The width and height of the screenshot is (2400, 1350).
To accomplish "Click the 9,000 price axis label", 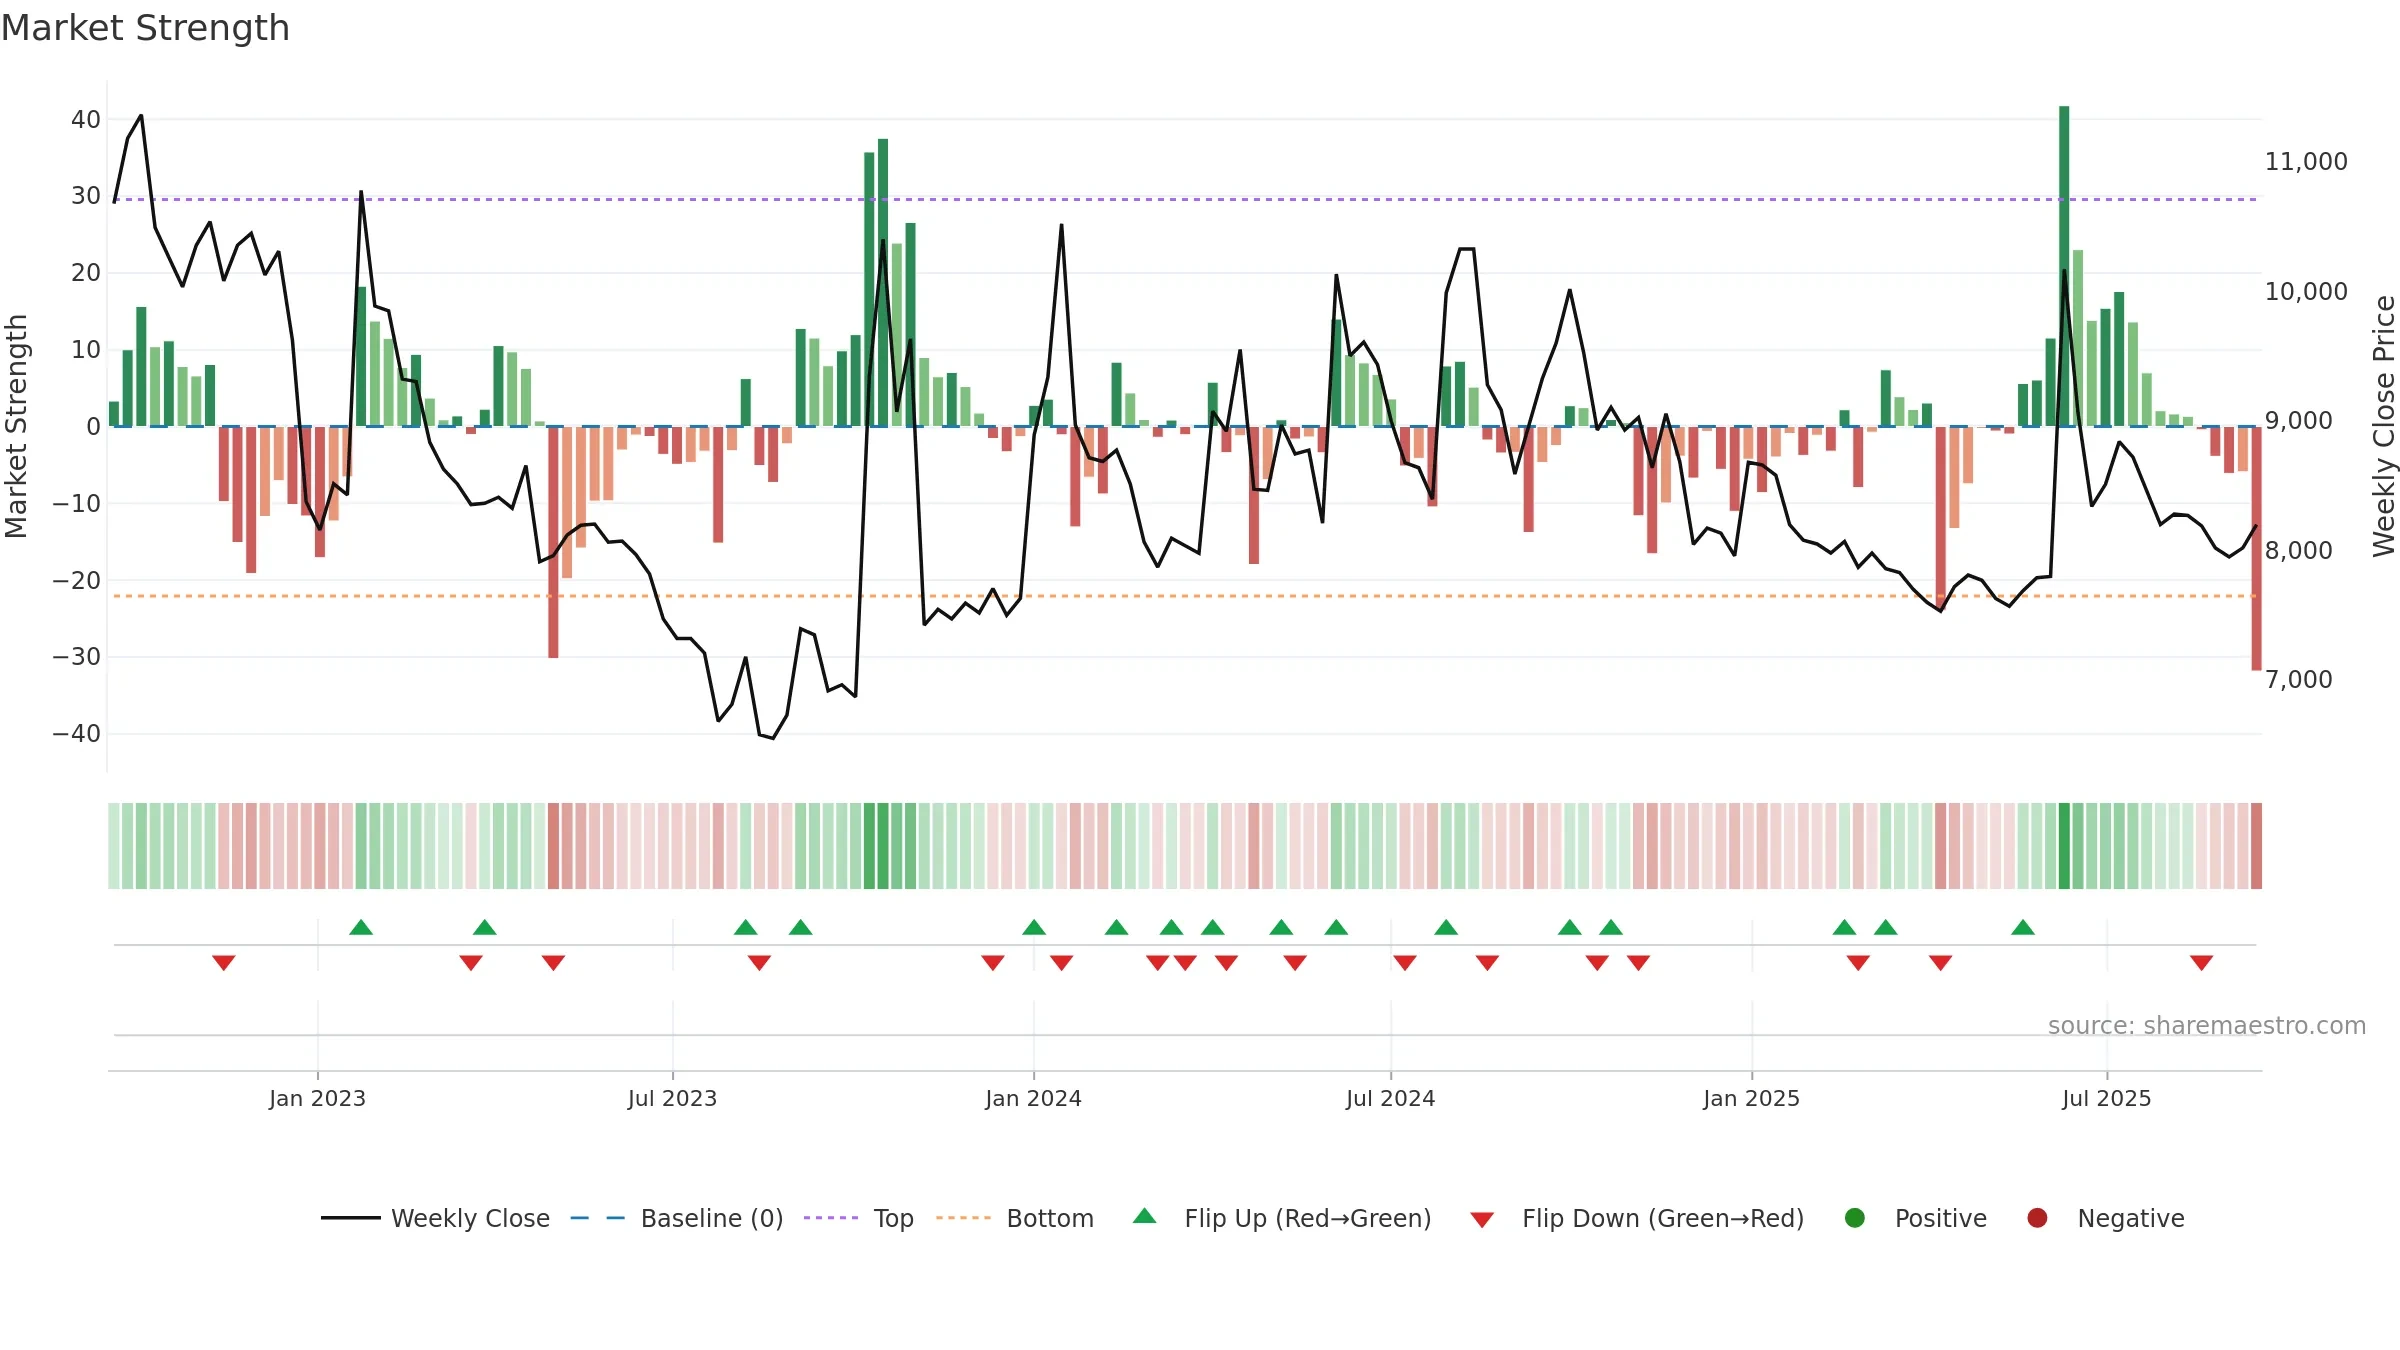I will click(x=2299, y=420).
